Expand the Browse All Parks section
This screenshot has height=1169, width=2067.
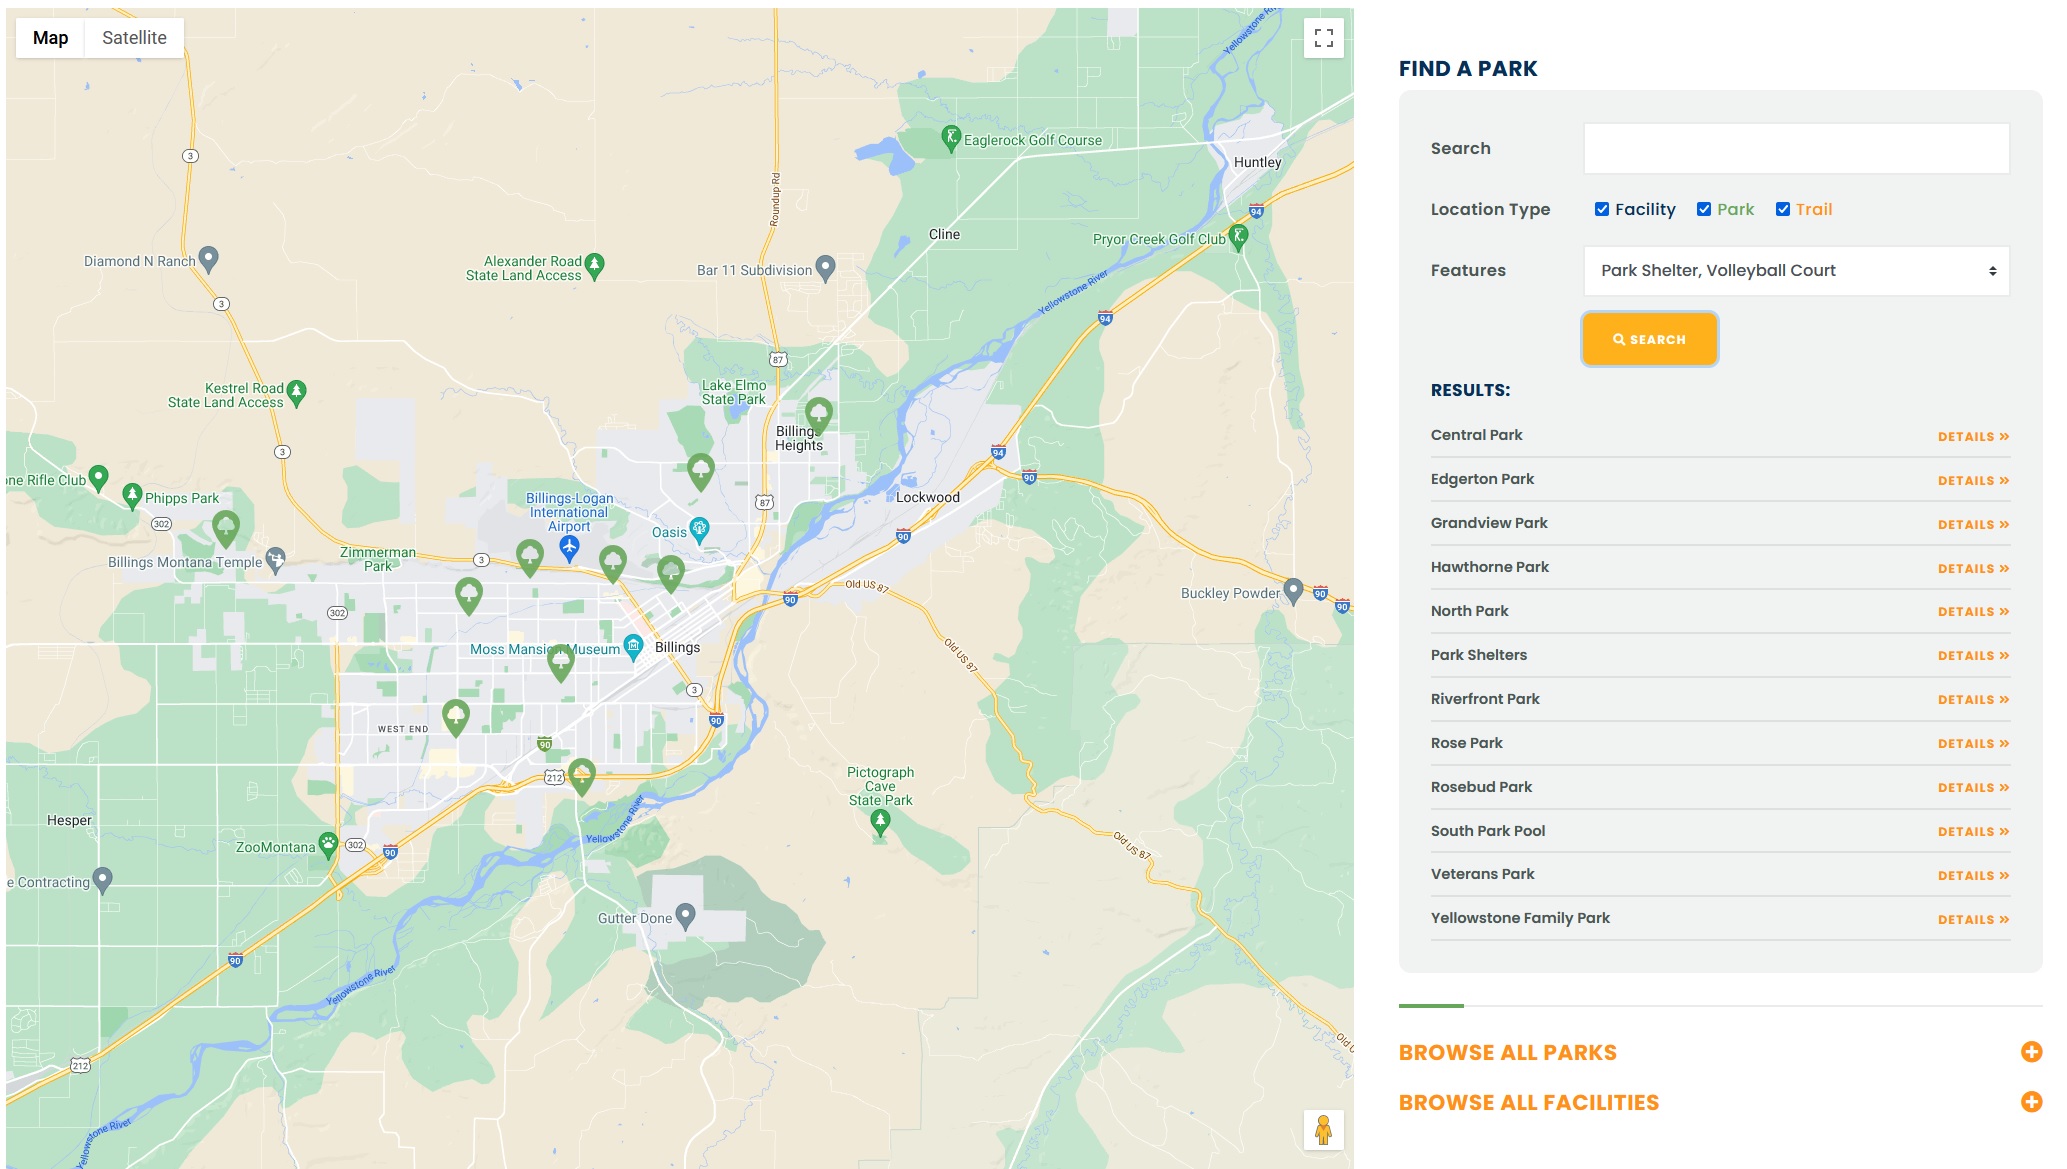pos(1508,1052)
